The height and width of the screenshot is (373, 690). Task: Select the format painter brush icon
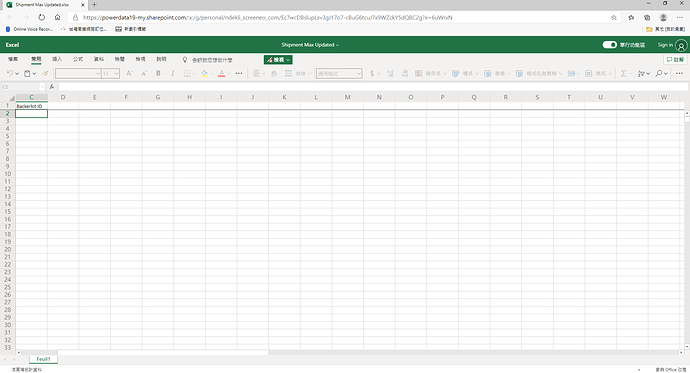(45, 73)
